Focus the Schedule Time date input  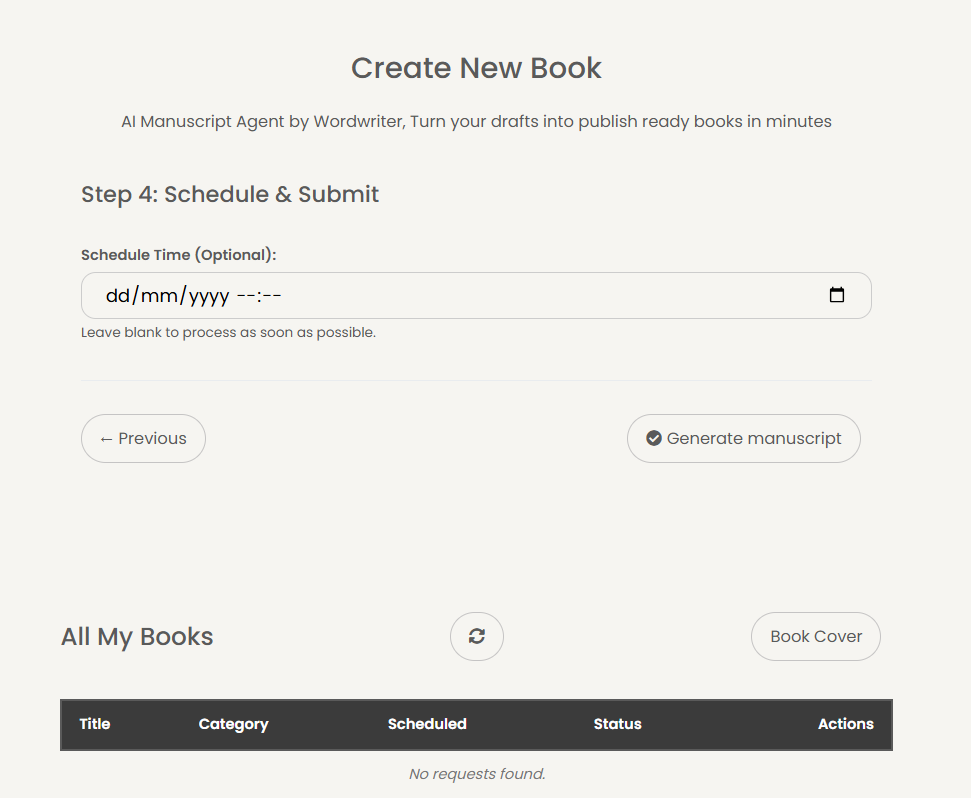[x=476, y=295]
